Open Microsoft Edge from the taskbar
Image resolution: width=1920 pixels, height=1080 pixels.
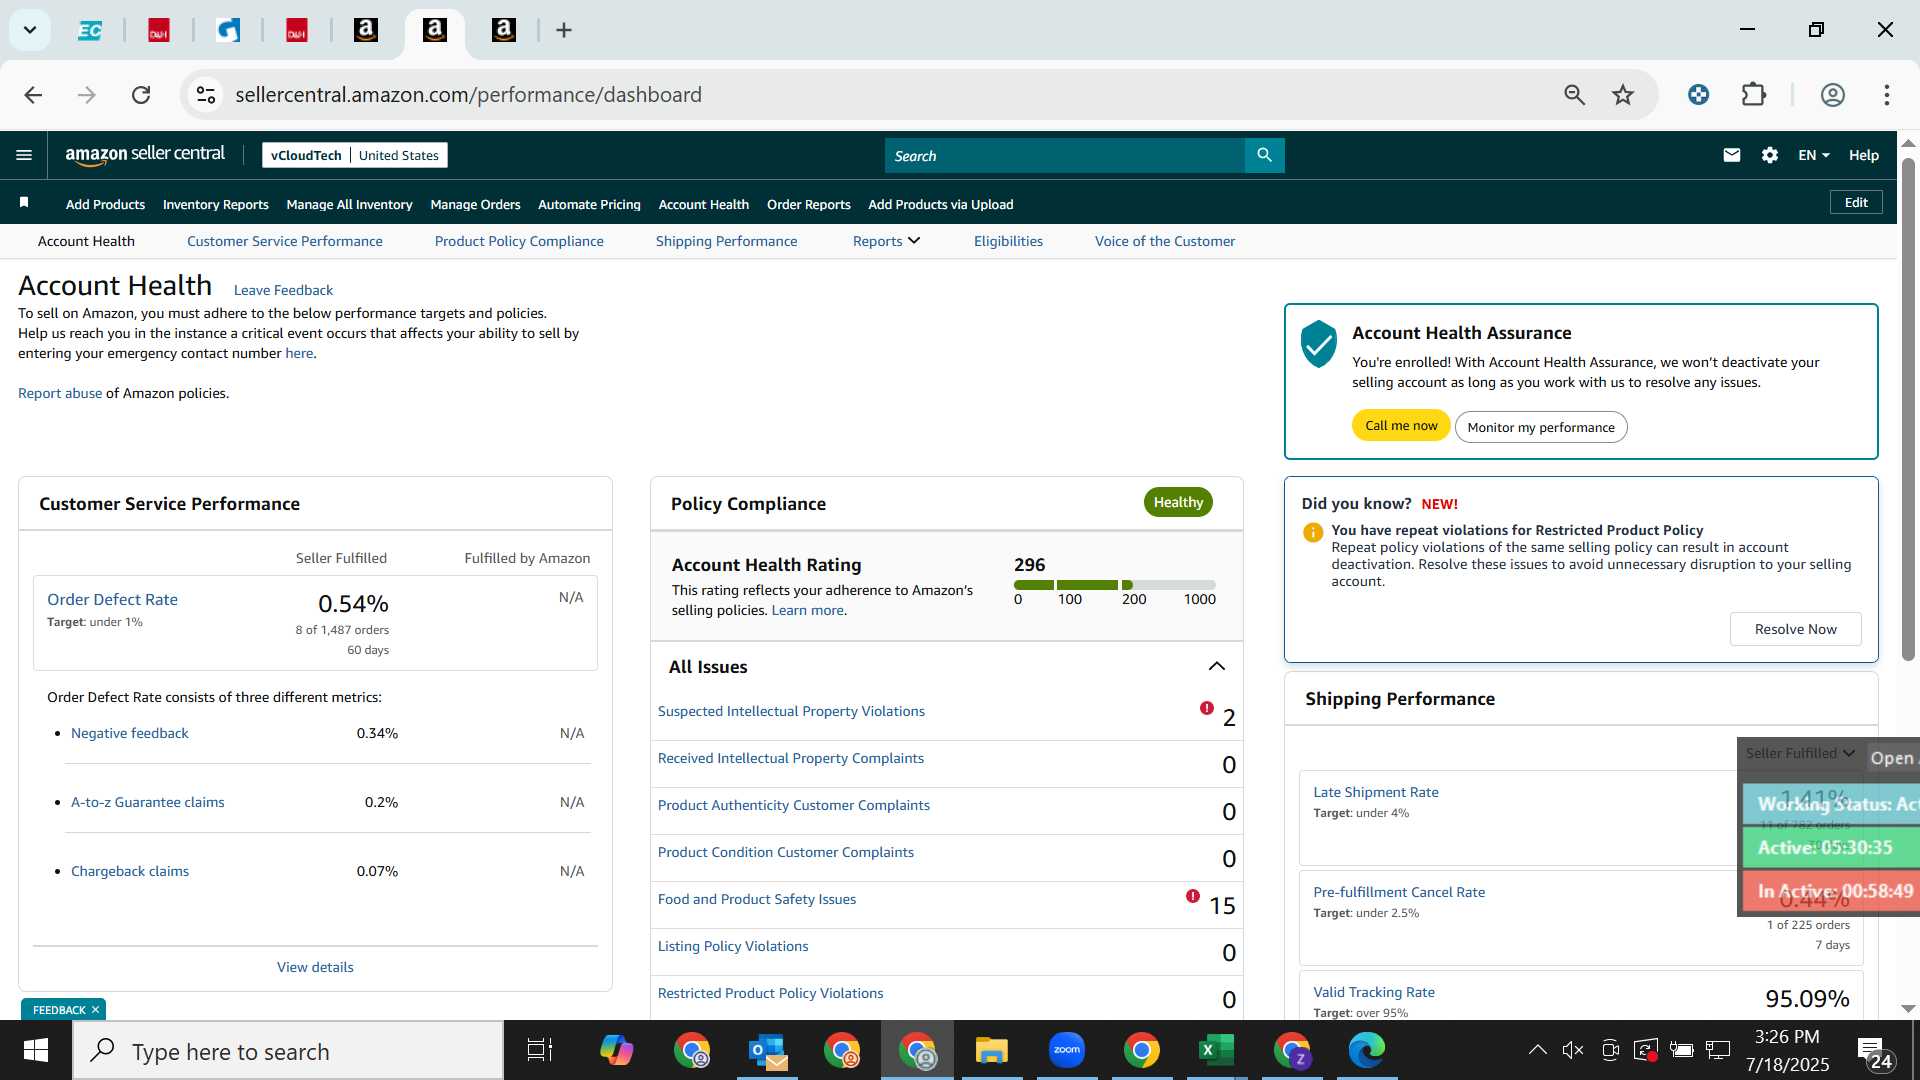pyautogui.click(x=1366, y=1050)
